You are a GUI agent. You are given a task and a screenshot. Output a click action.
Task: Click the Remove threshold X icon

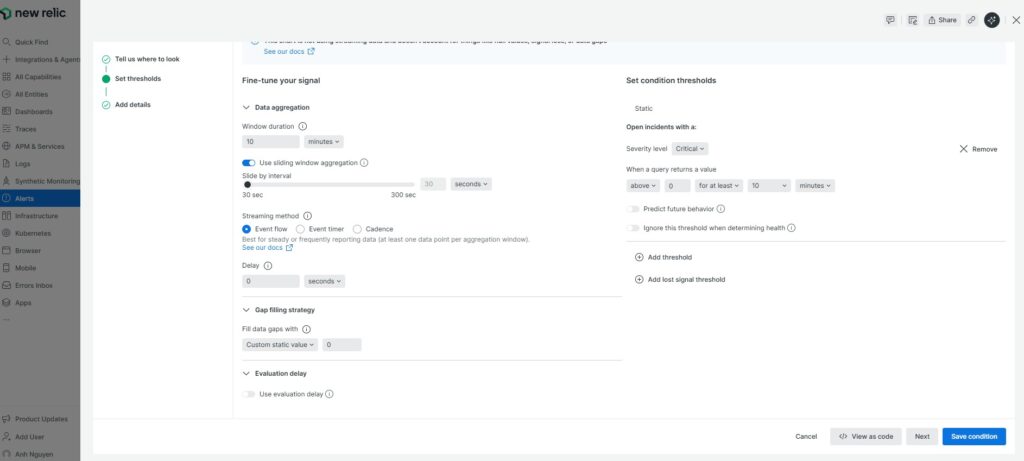tap(963, 149)
